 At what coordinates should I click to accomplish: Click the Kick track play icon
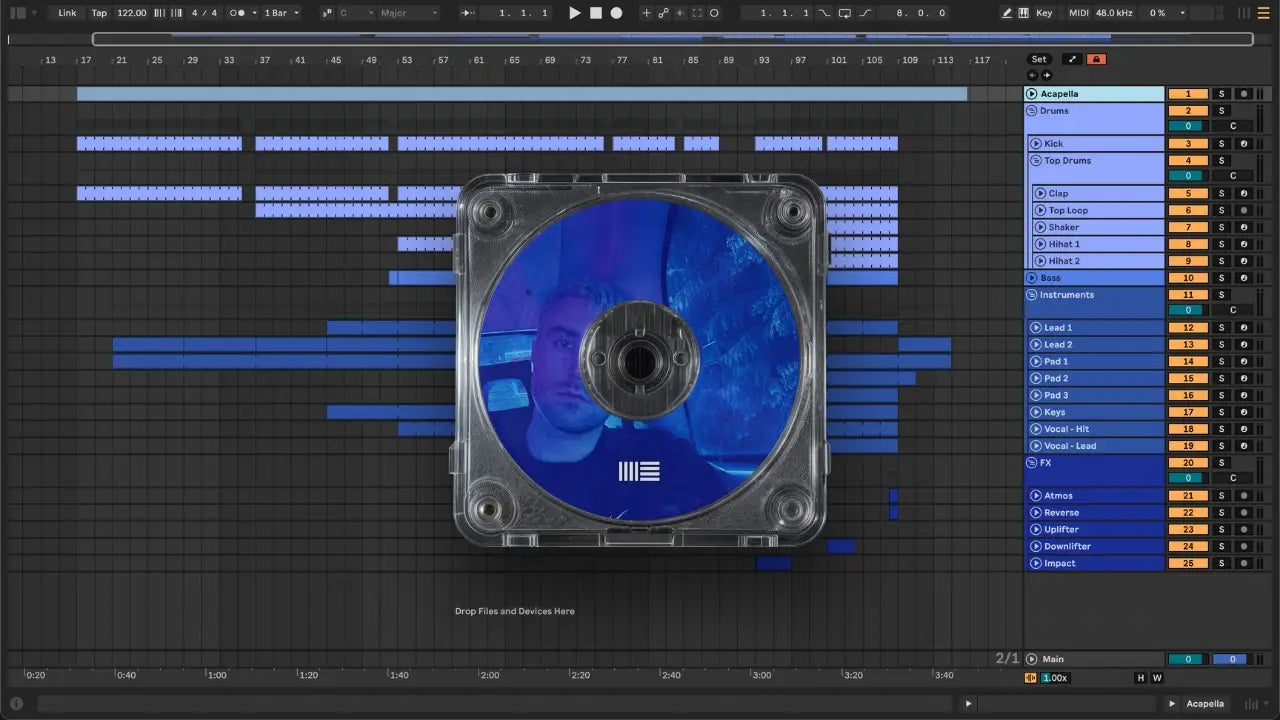click(1036, 144)
